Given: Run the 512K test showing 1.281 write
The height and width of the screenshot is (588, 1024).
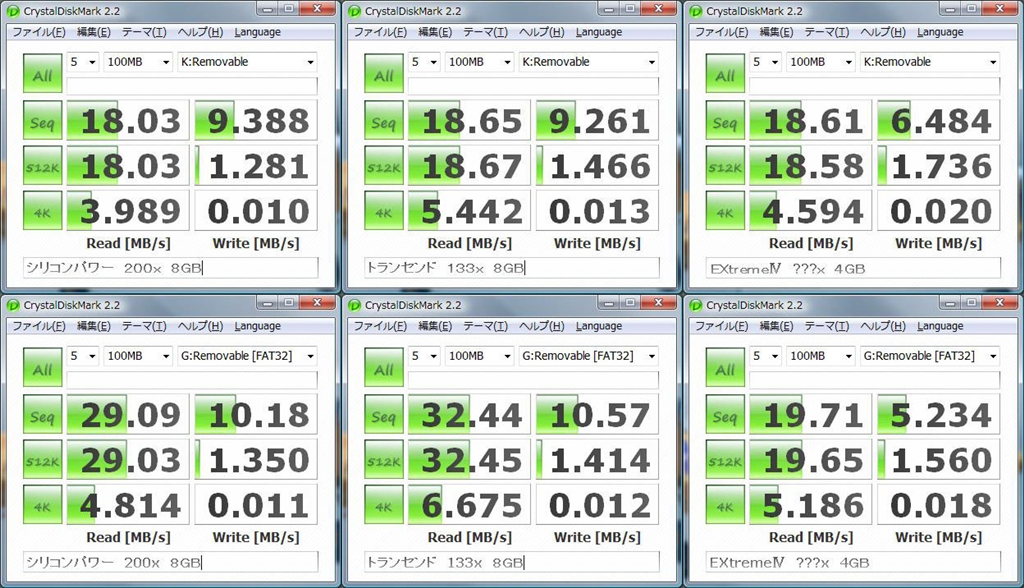Looking at the screenshot, I should point(42,165).
